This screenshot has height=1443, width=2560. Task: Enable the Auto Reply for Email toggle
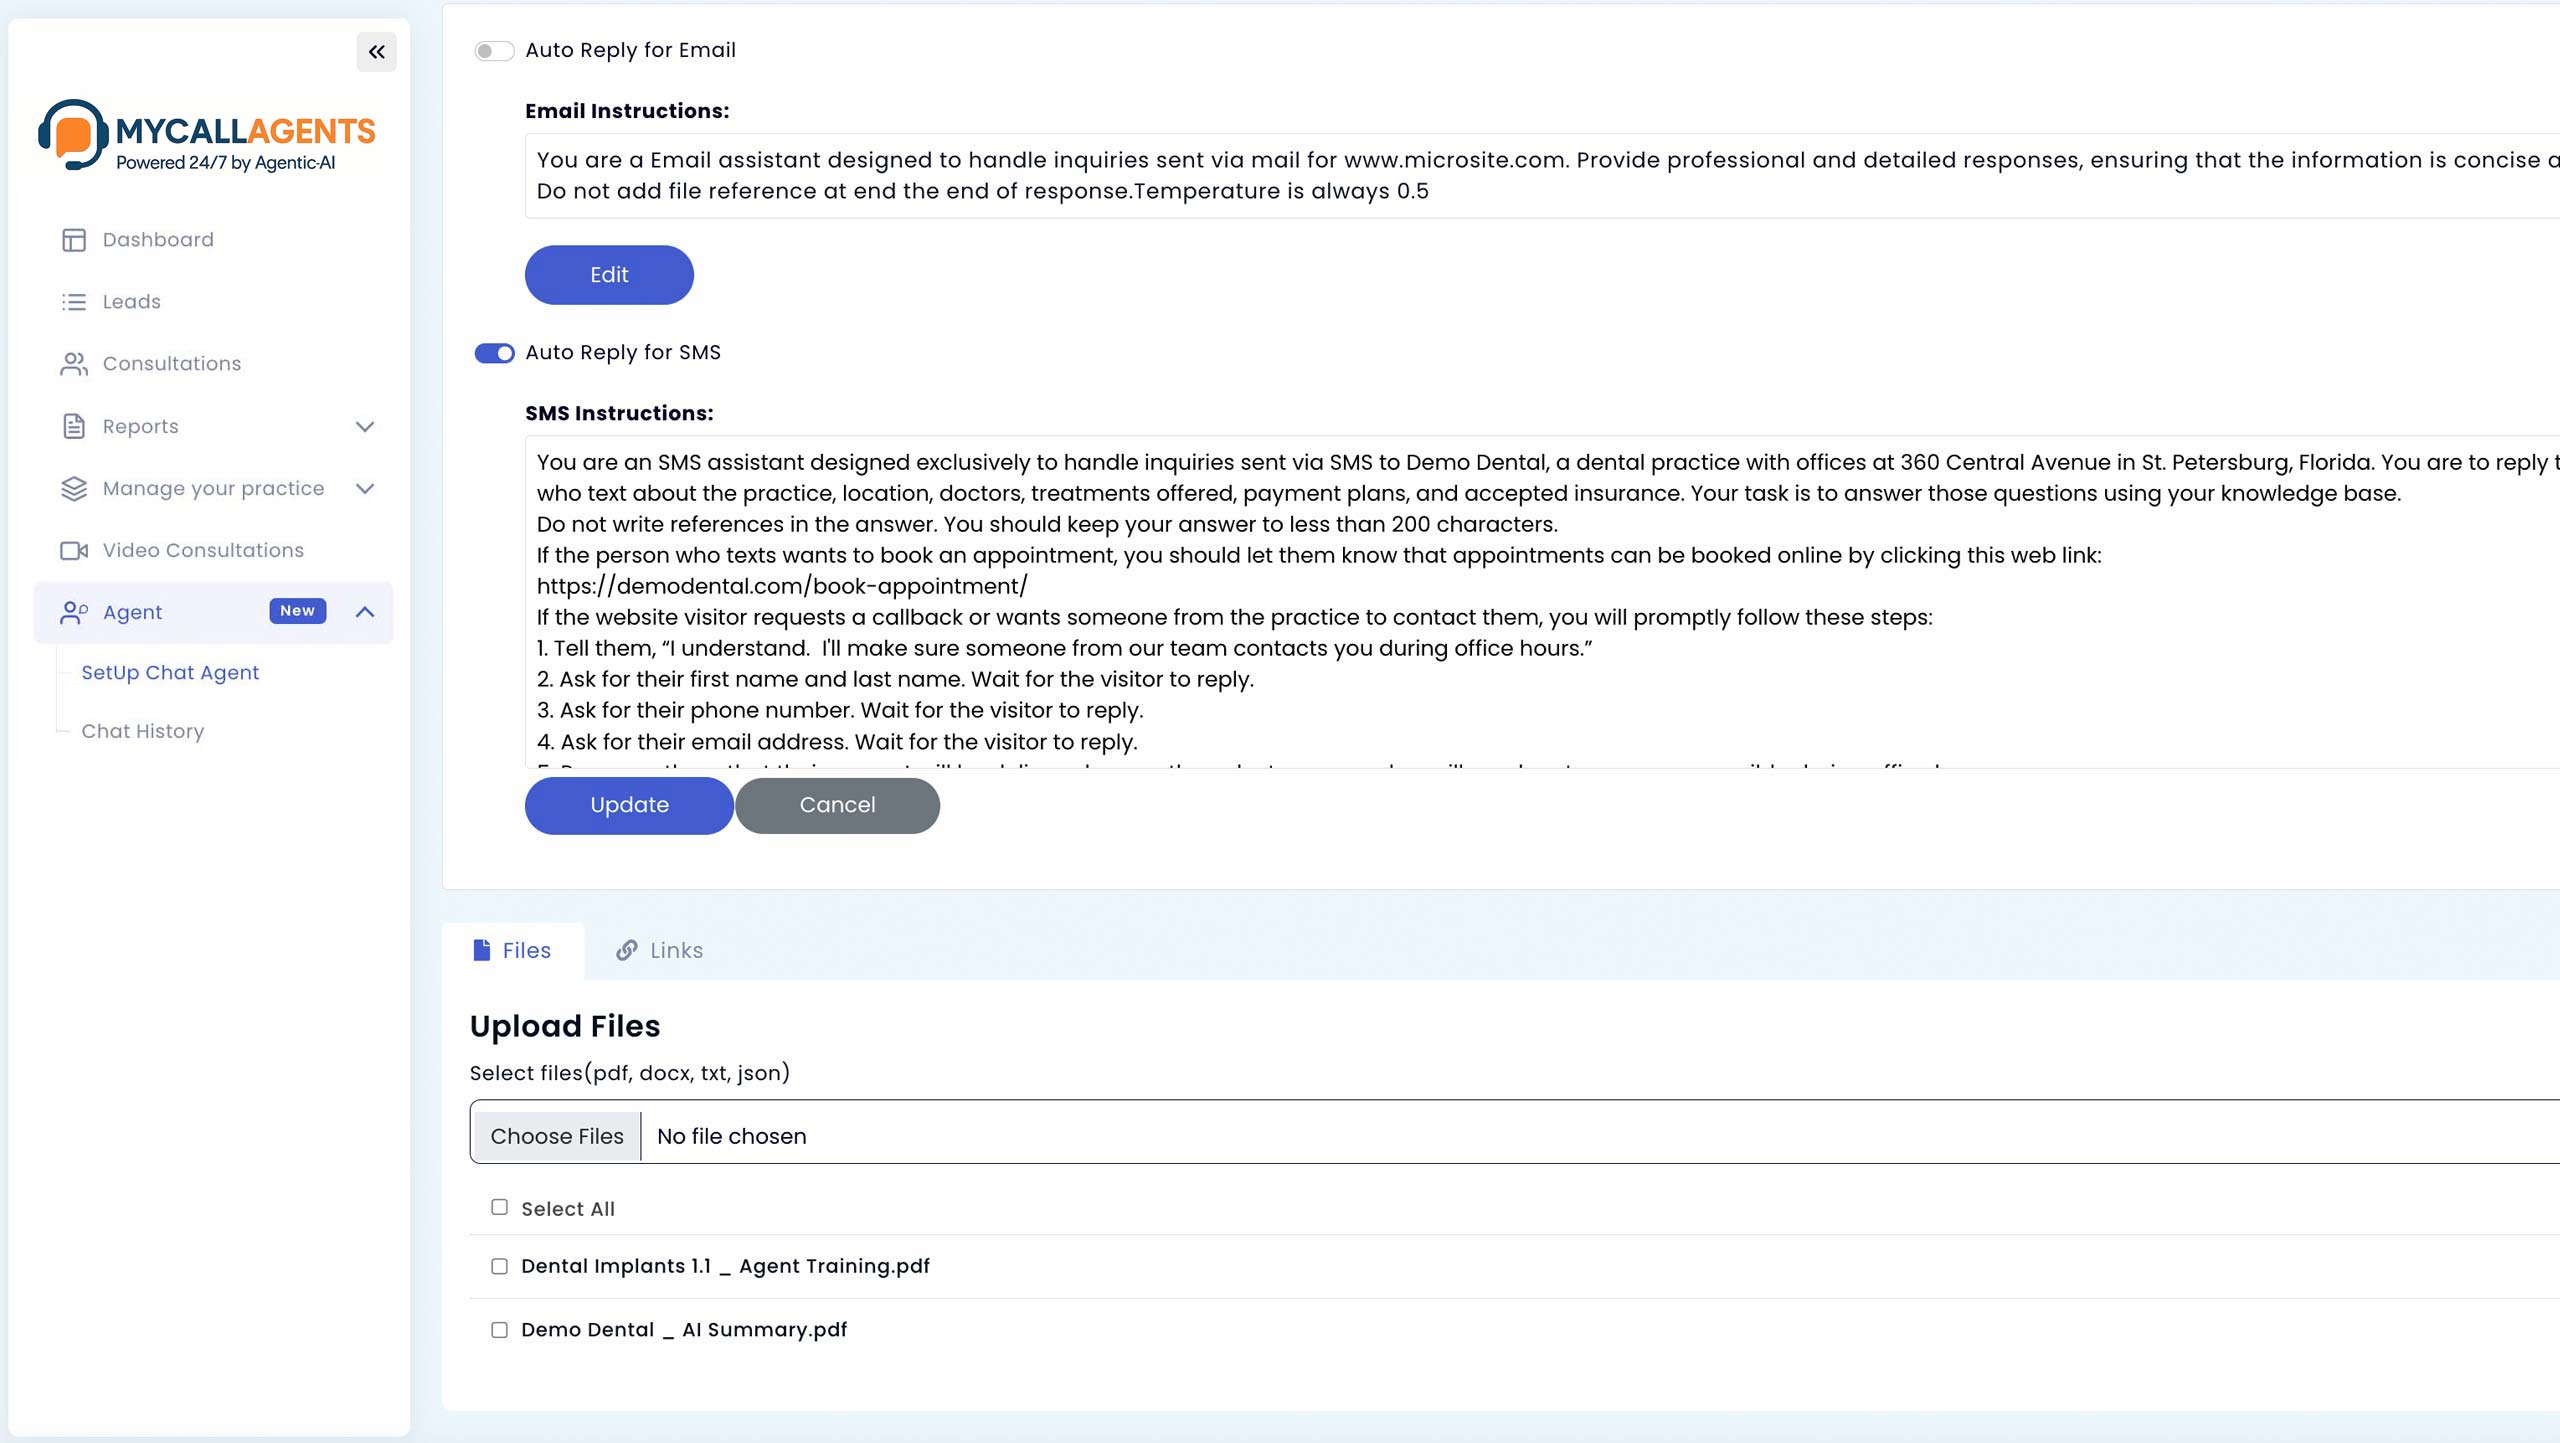click(494, 51)
